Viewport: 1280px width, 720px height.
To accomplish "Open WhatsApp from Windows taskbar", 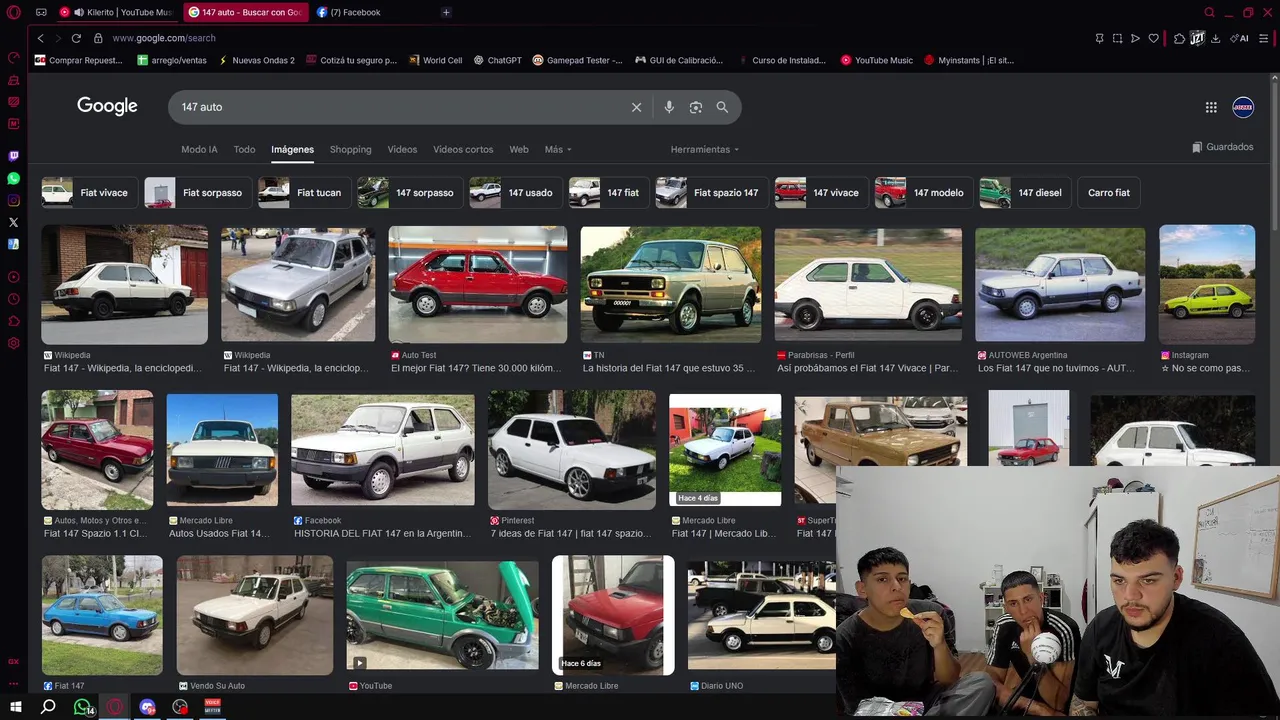I will (83, 707).
